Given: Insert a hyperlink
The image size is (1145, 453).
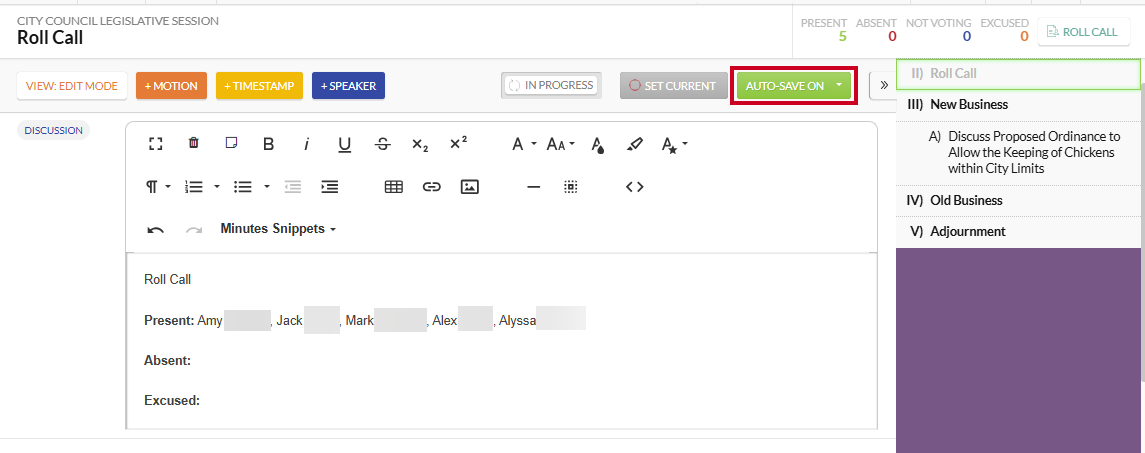Looking at the screenshot, I should 432,187.
